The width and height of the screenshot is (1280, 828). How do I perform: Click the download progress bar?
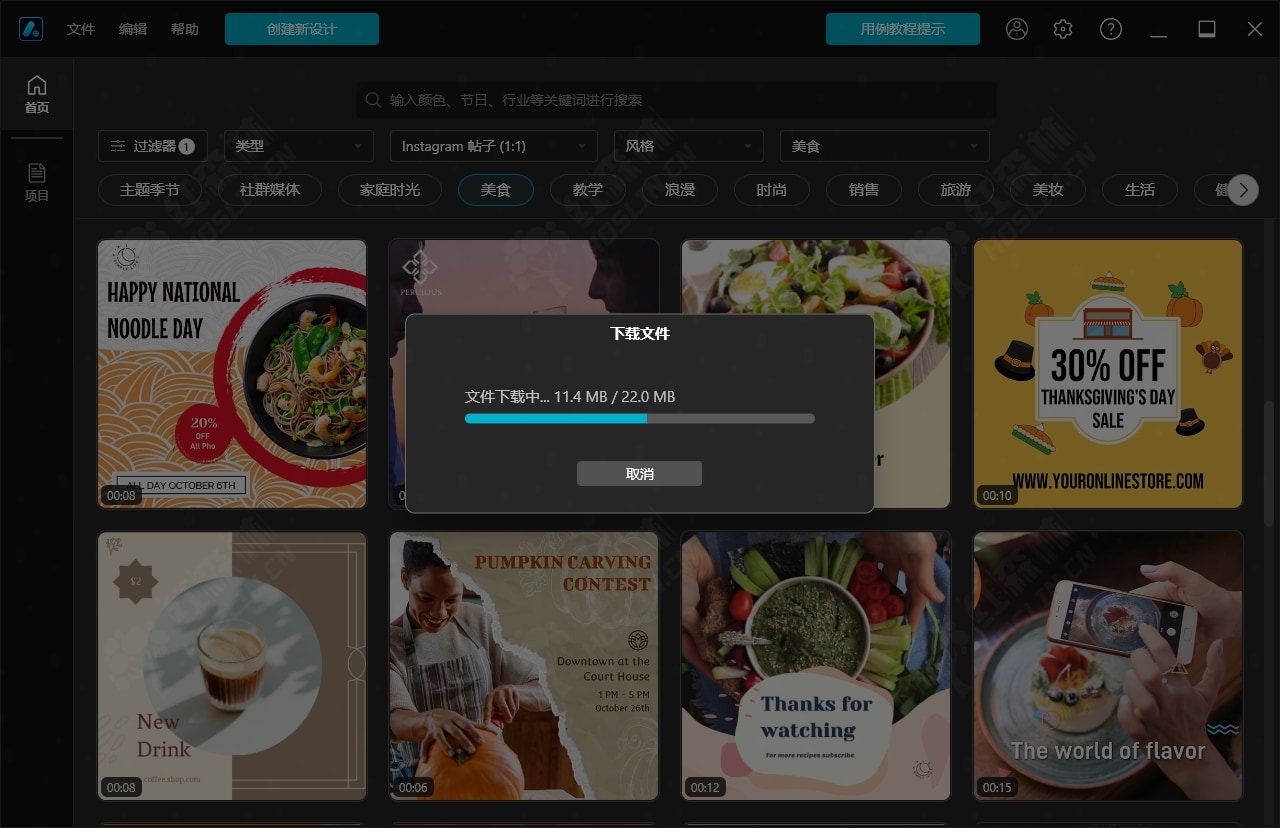point(640,419)
